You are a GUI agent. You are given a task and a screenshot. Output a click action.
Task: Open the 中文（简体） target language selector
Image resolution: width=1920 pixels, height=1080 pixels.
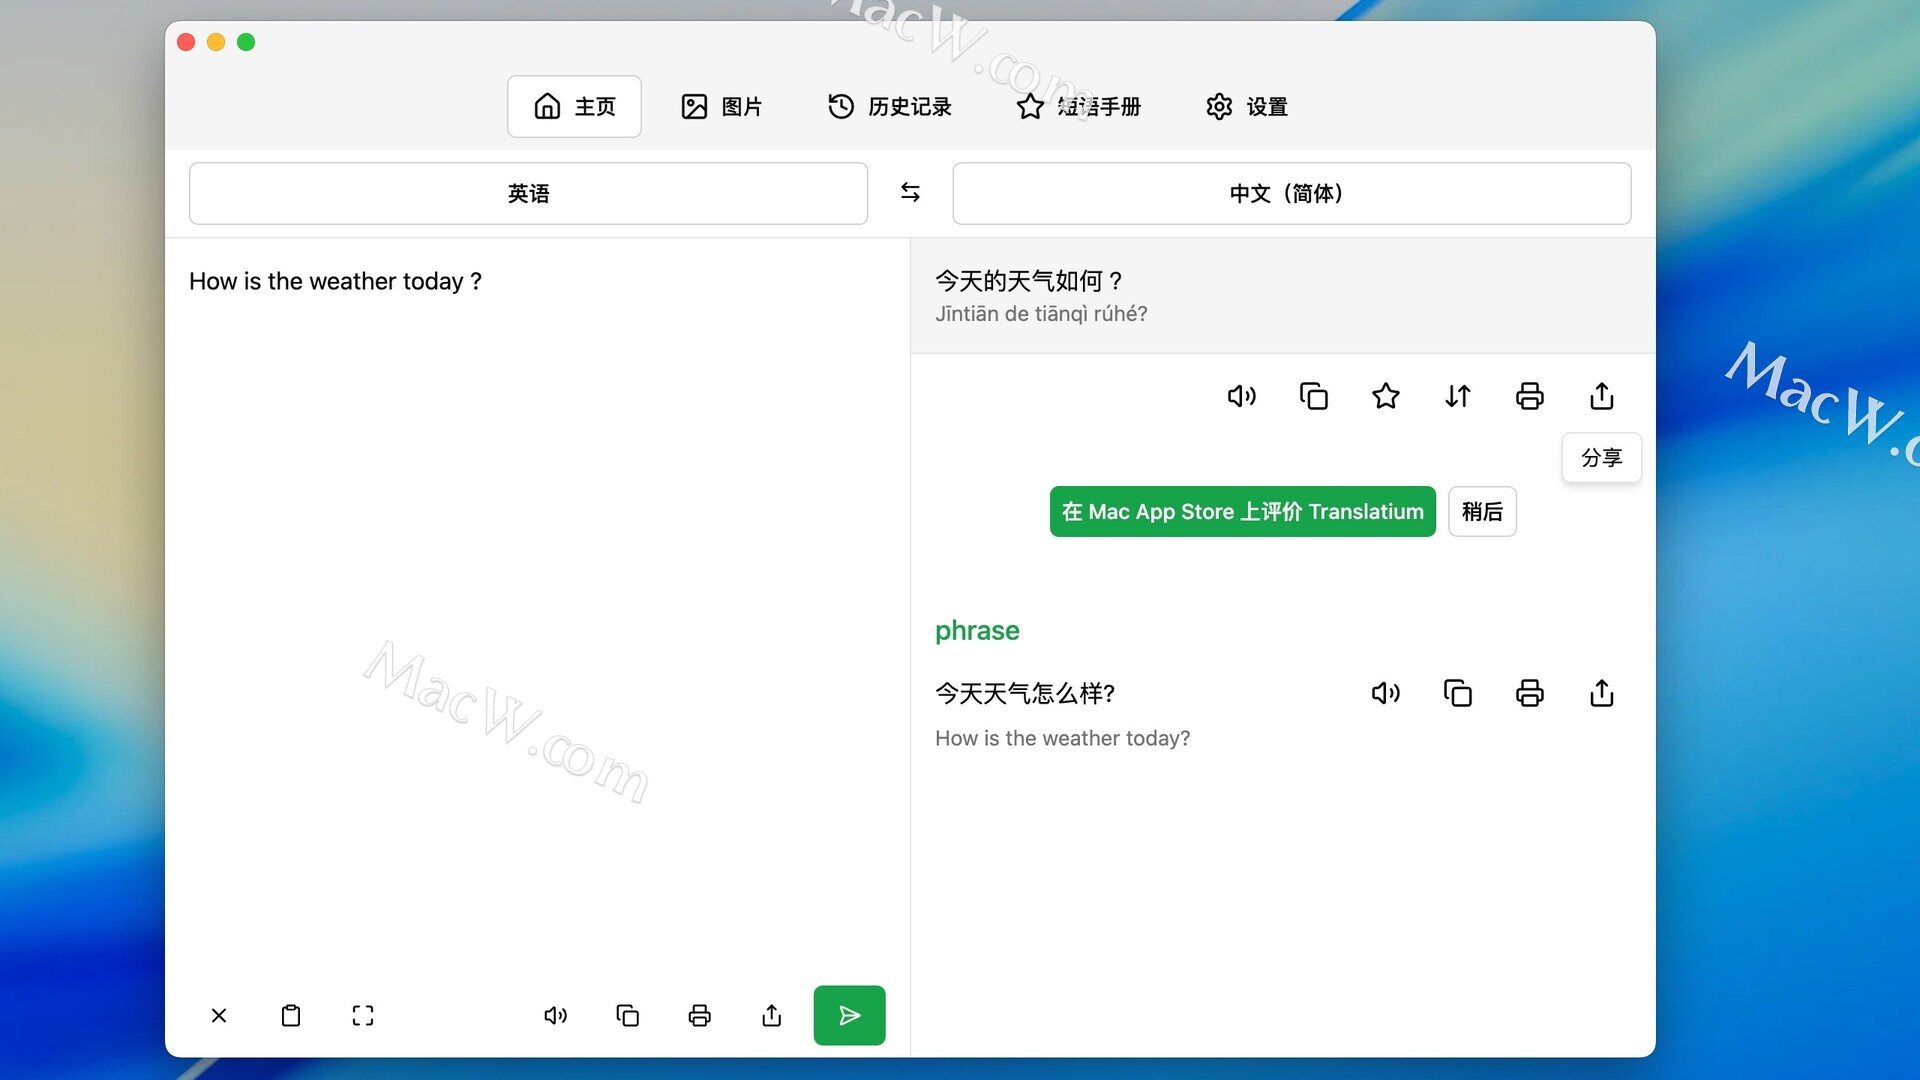tap(1291, 193)
